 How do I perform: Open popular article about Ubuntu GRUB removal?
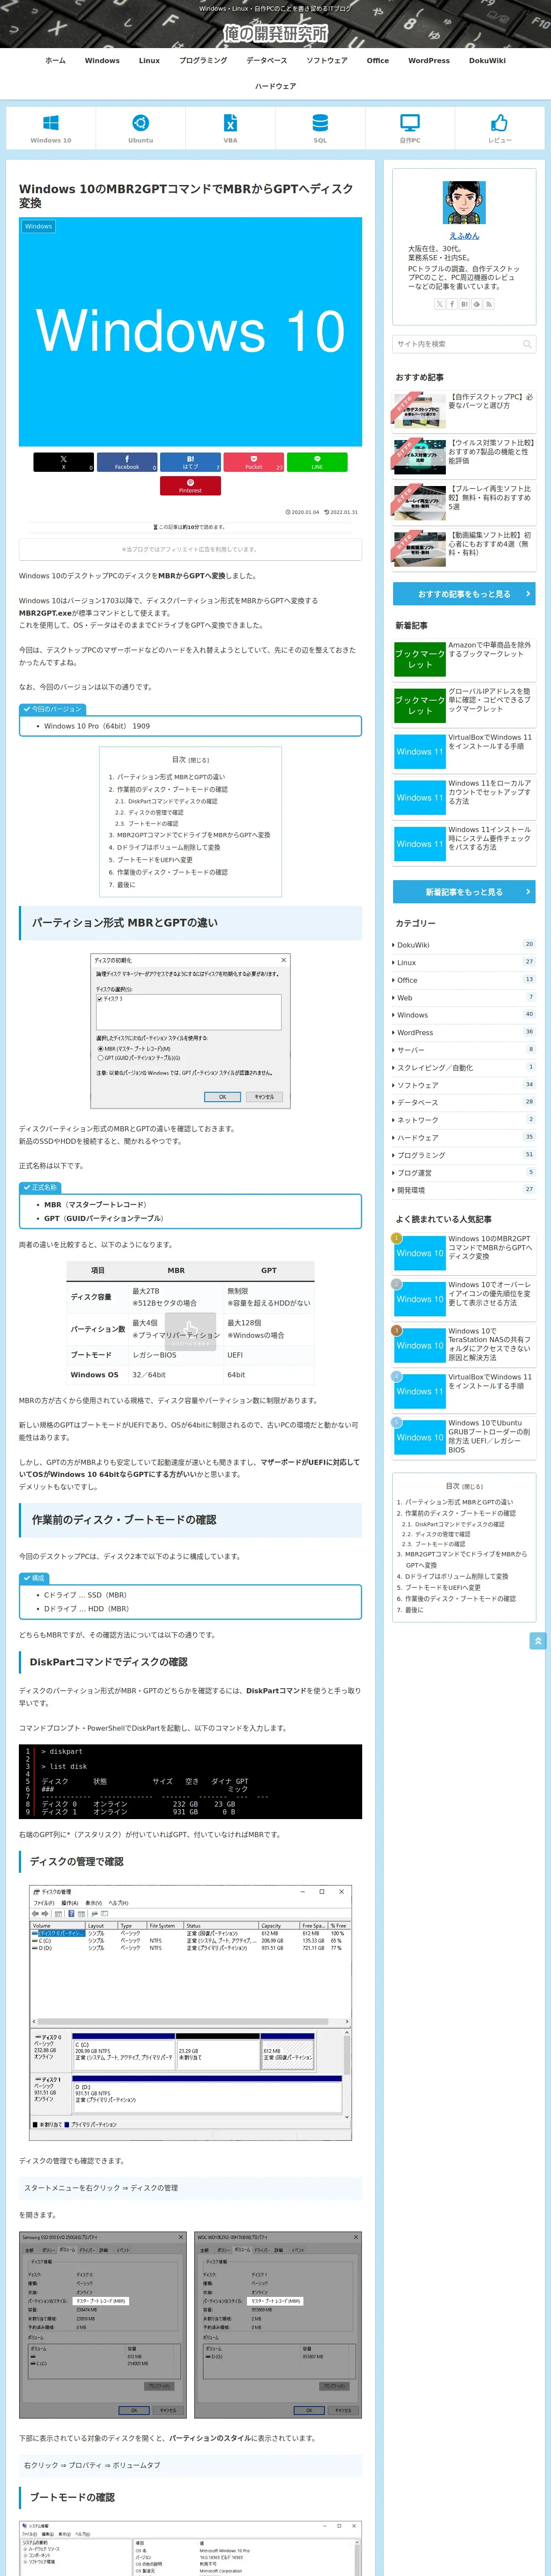[463, 1436]
